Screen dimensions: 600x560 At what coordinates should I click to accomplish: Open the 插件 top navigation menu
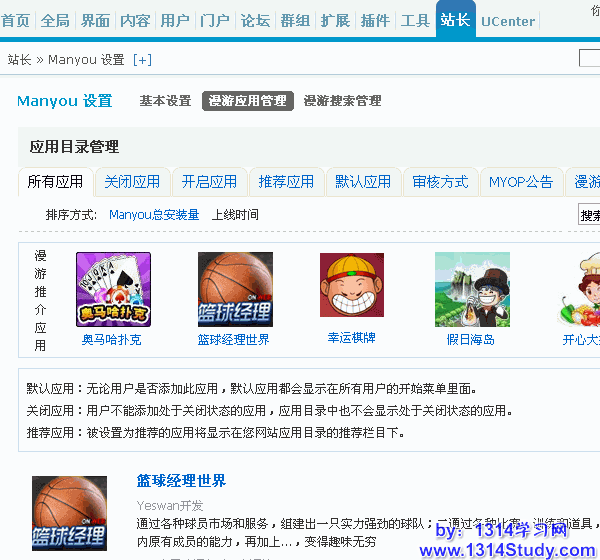click(x=375, y=20)
